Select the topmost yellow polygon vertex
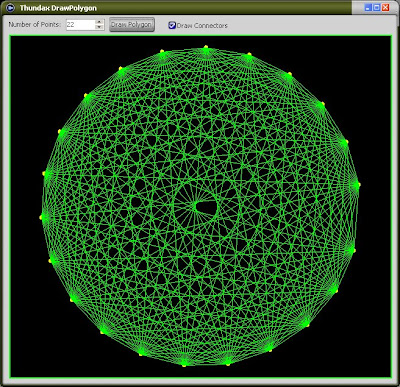The width and height of the screenshot is (400, 387). pos(206,47)
